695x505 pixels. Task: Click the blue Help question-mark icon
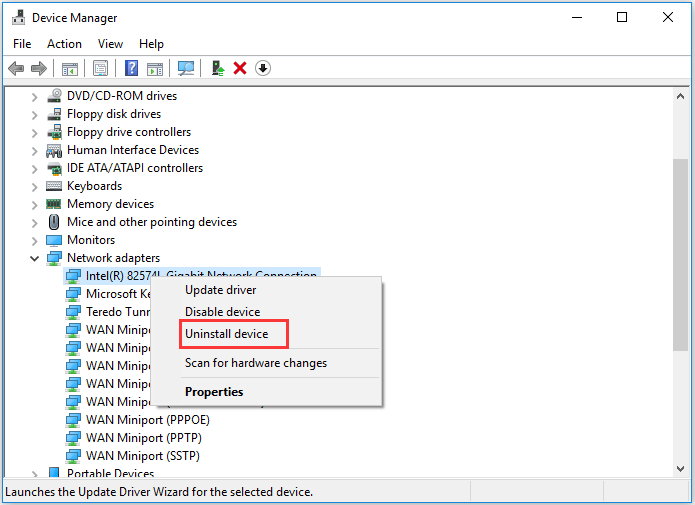coord(132,68)
